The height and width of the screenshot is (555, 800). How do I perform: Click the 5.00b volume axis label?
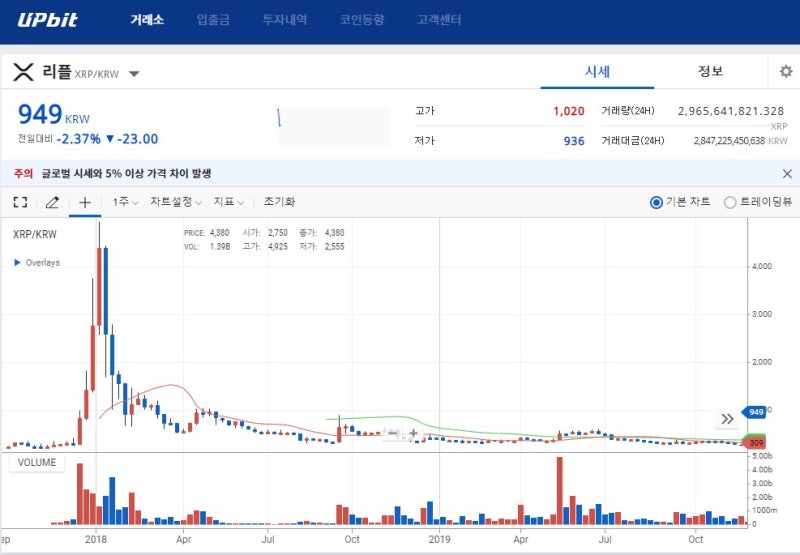click(x=762, y=456)
